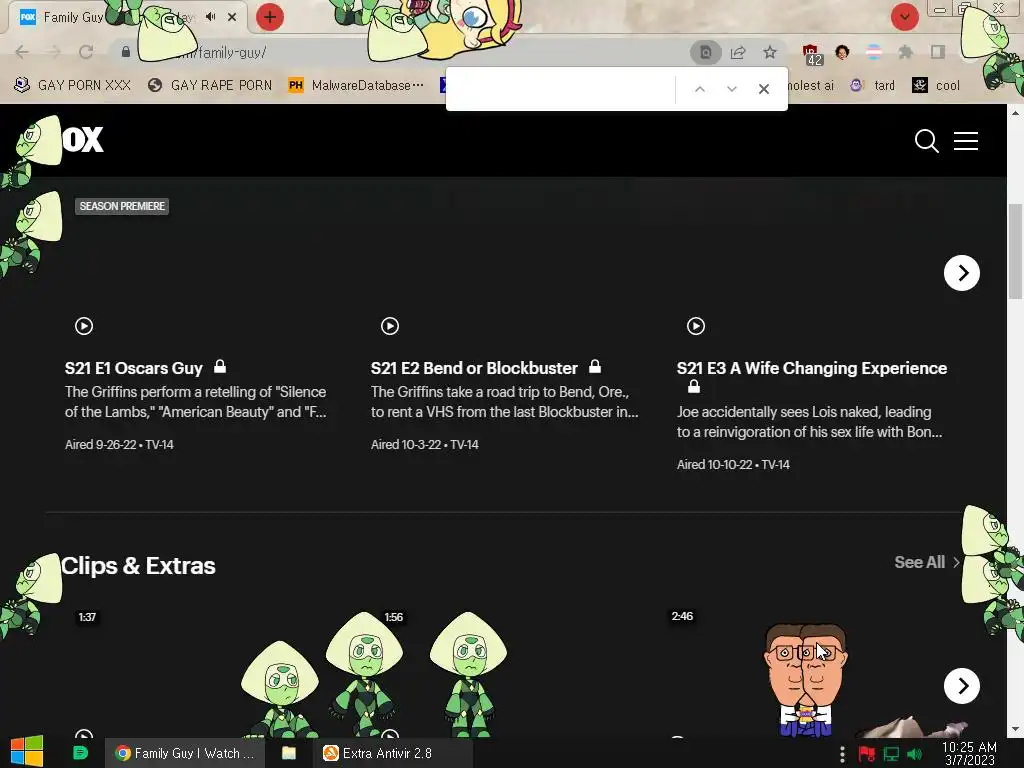Click the red flag tray icon
1024x768 pixels.
(x=867, y=754)
